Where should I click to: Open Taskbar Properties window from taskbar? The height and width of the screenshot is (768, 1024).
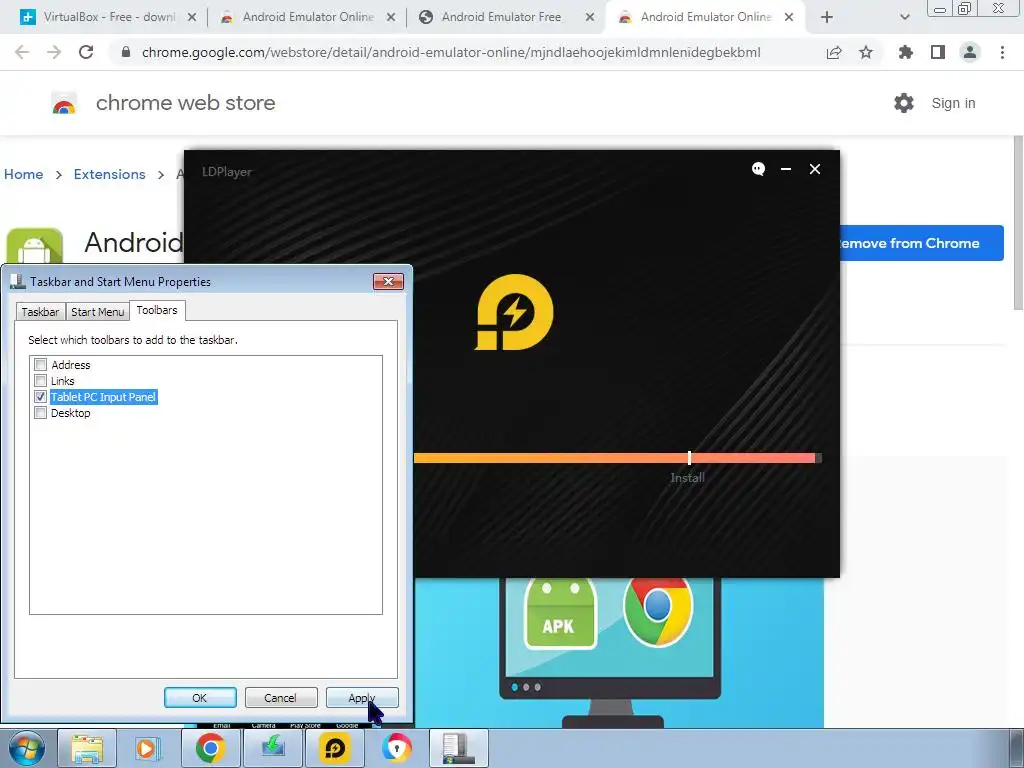point(458,748)
